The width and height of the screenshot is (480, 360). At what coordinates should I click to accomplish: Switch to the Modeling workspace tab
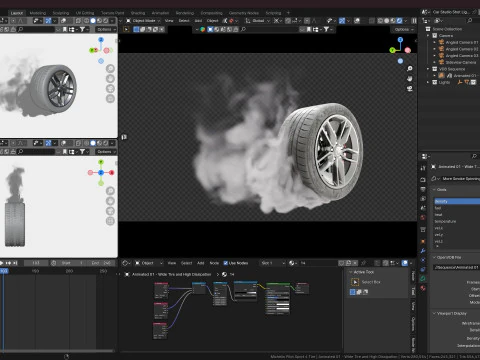click(38, 13)
